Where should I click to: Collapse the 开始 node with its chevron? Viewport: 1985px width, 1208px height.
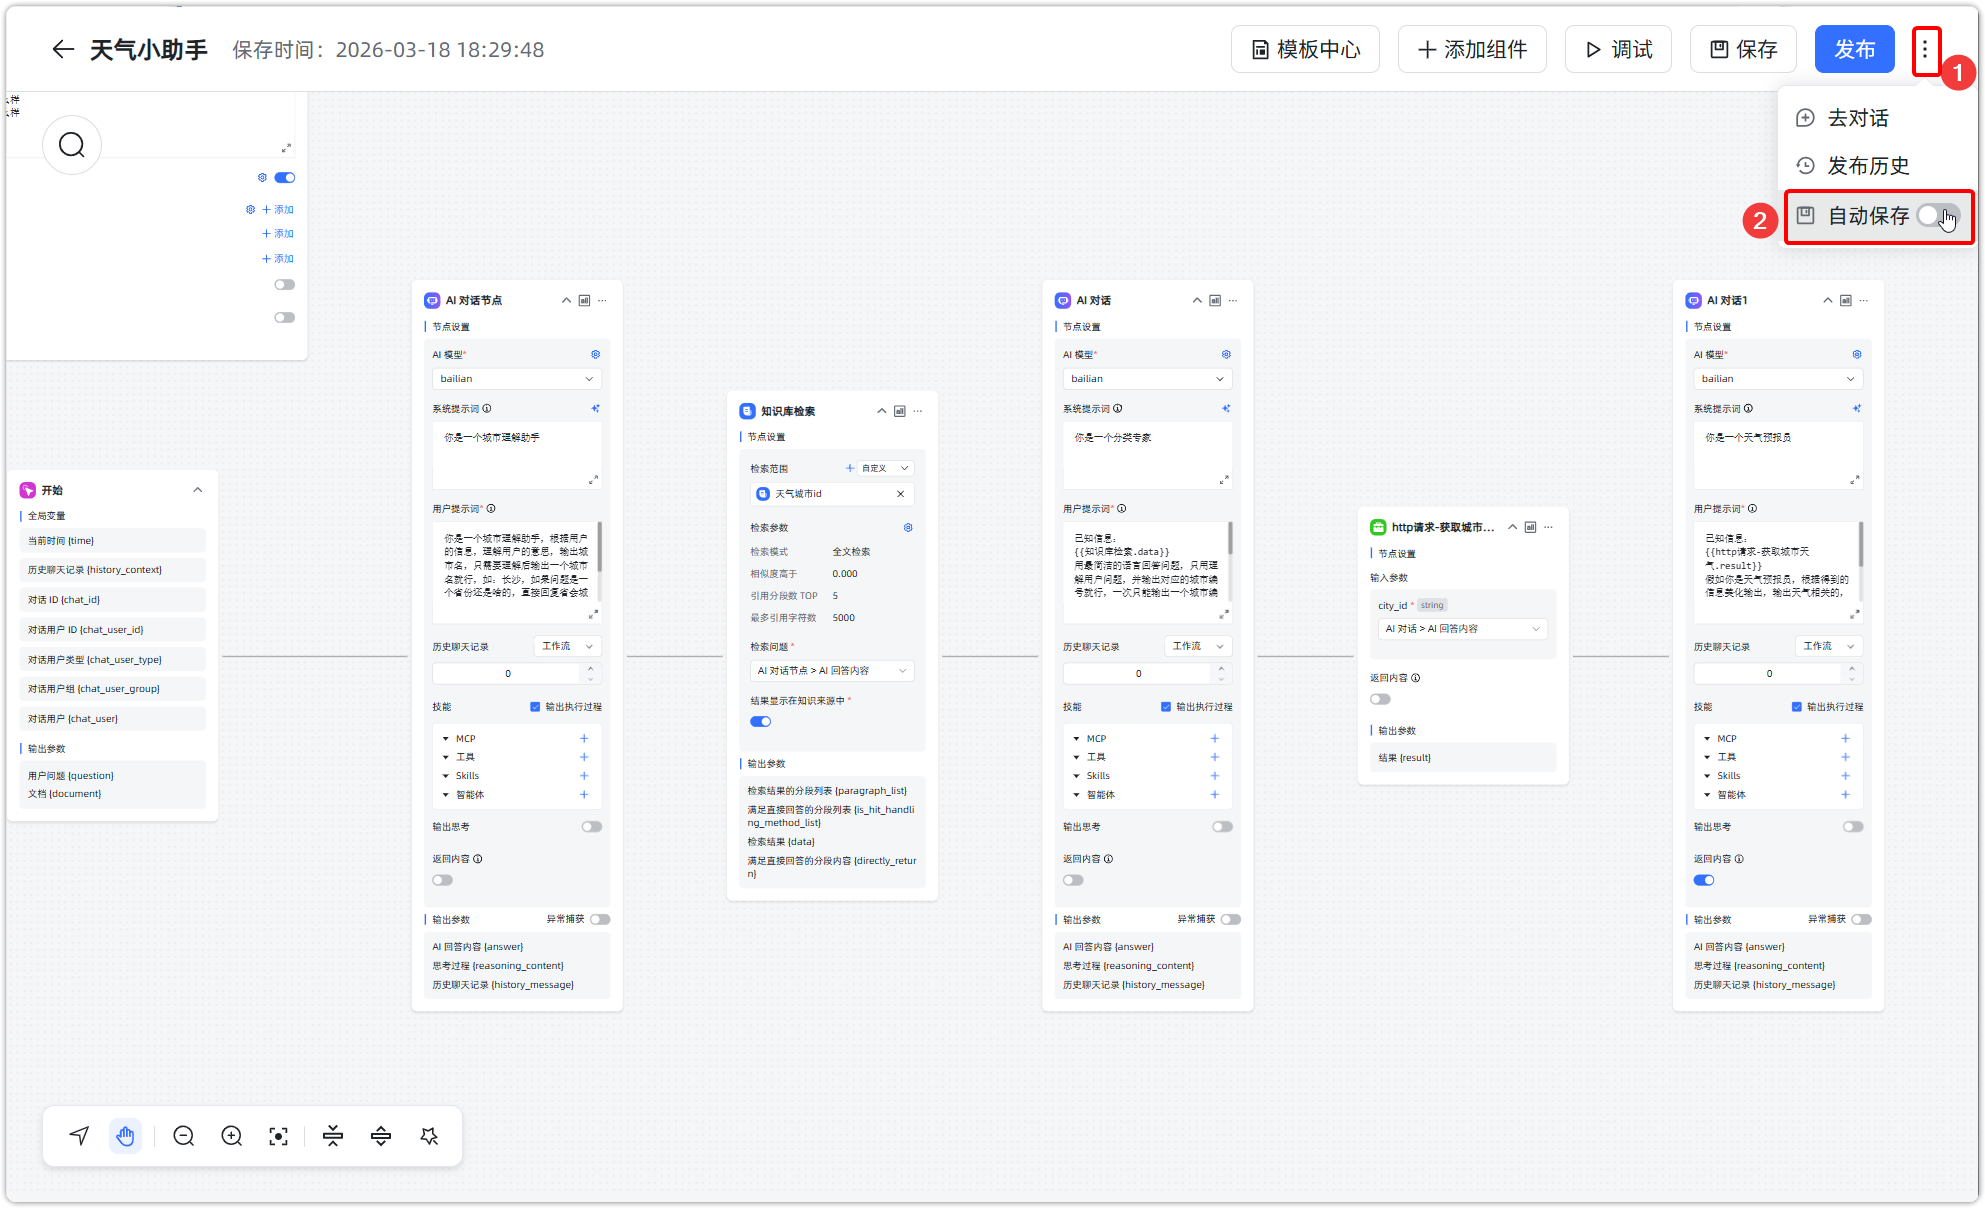point(198,490)
